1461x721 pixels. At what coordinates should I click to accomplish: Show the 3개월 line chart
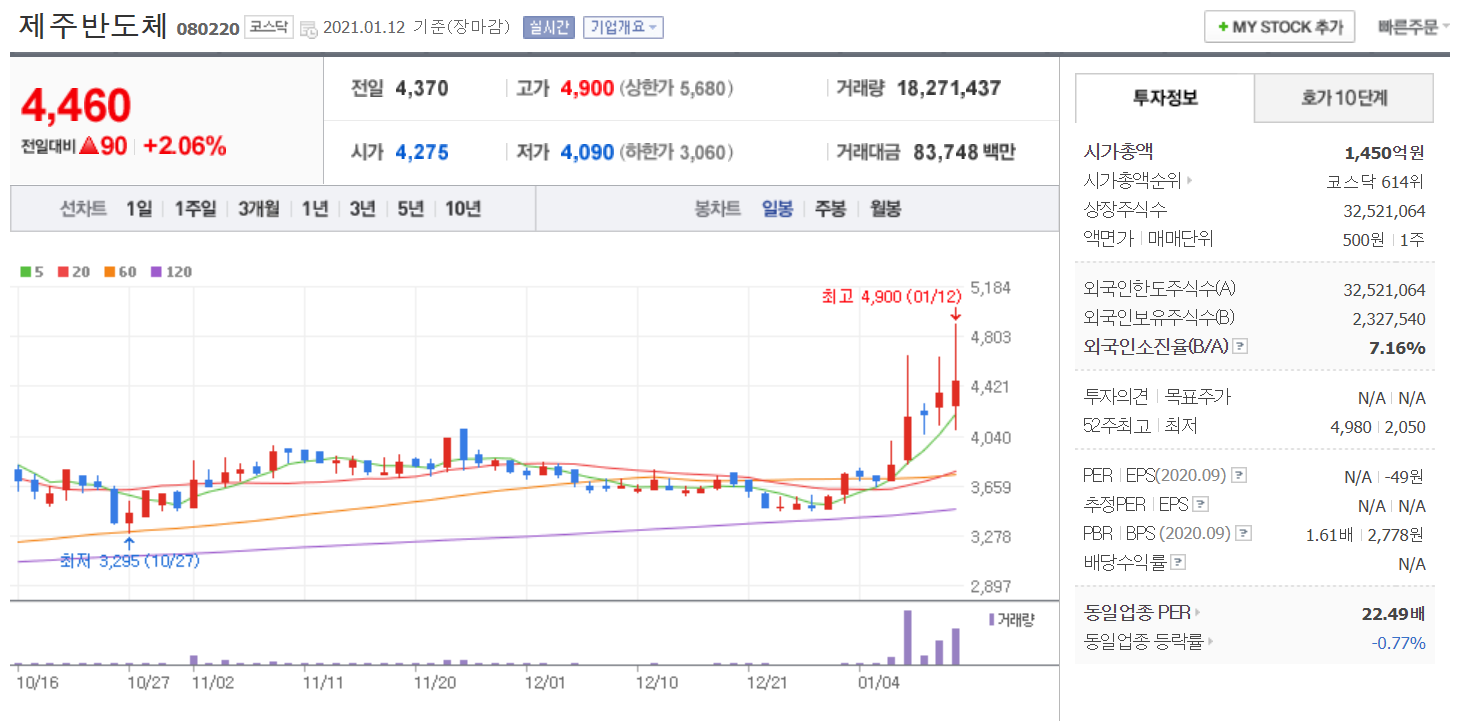[259, 209]
